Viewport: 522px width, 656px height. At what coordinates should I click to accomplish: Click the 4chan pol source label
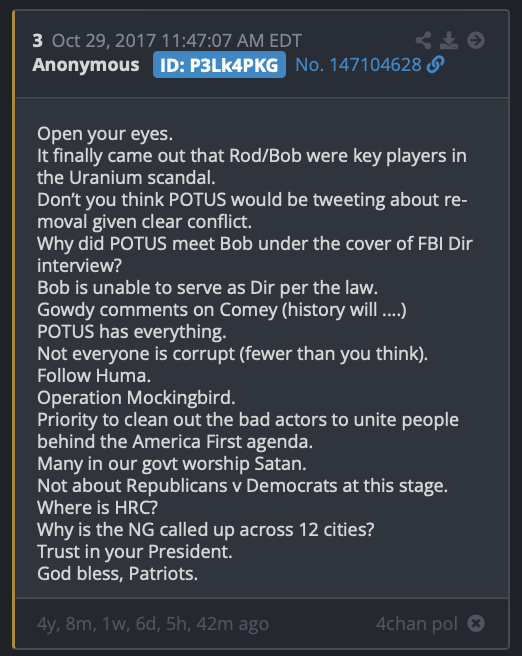pos(417,624)
